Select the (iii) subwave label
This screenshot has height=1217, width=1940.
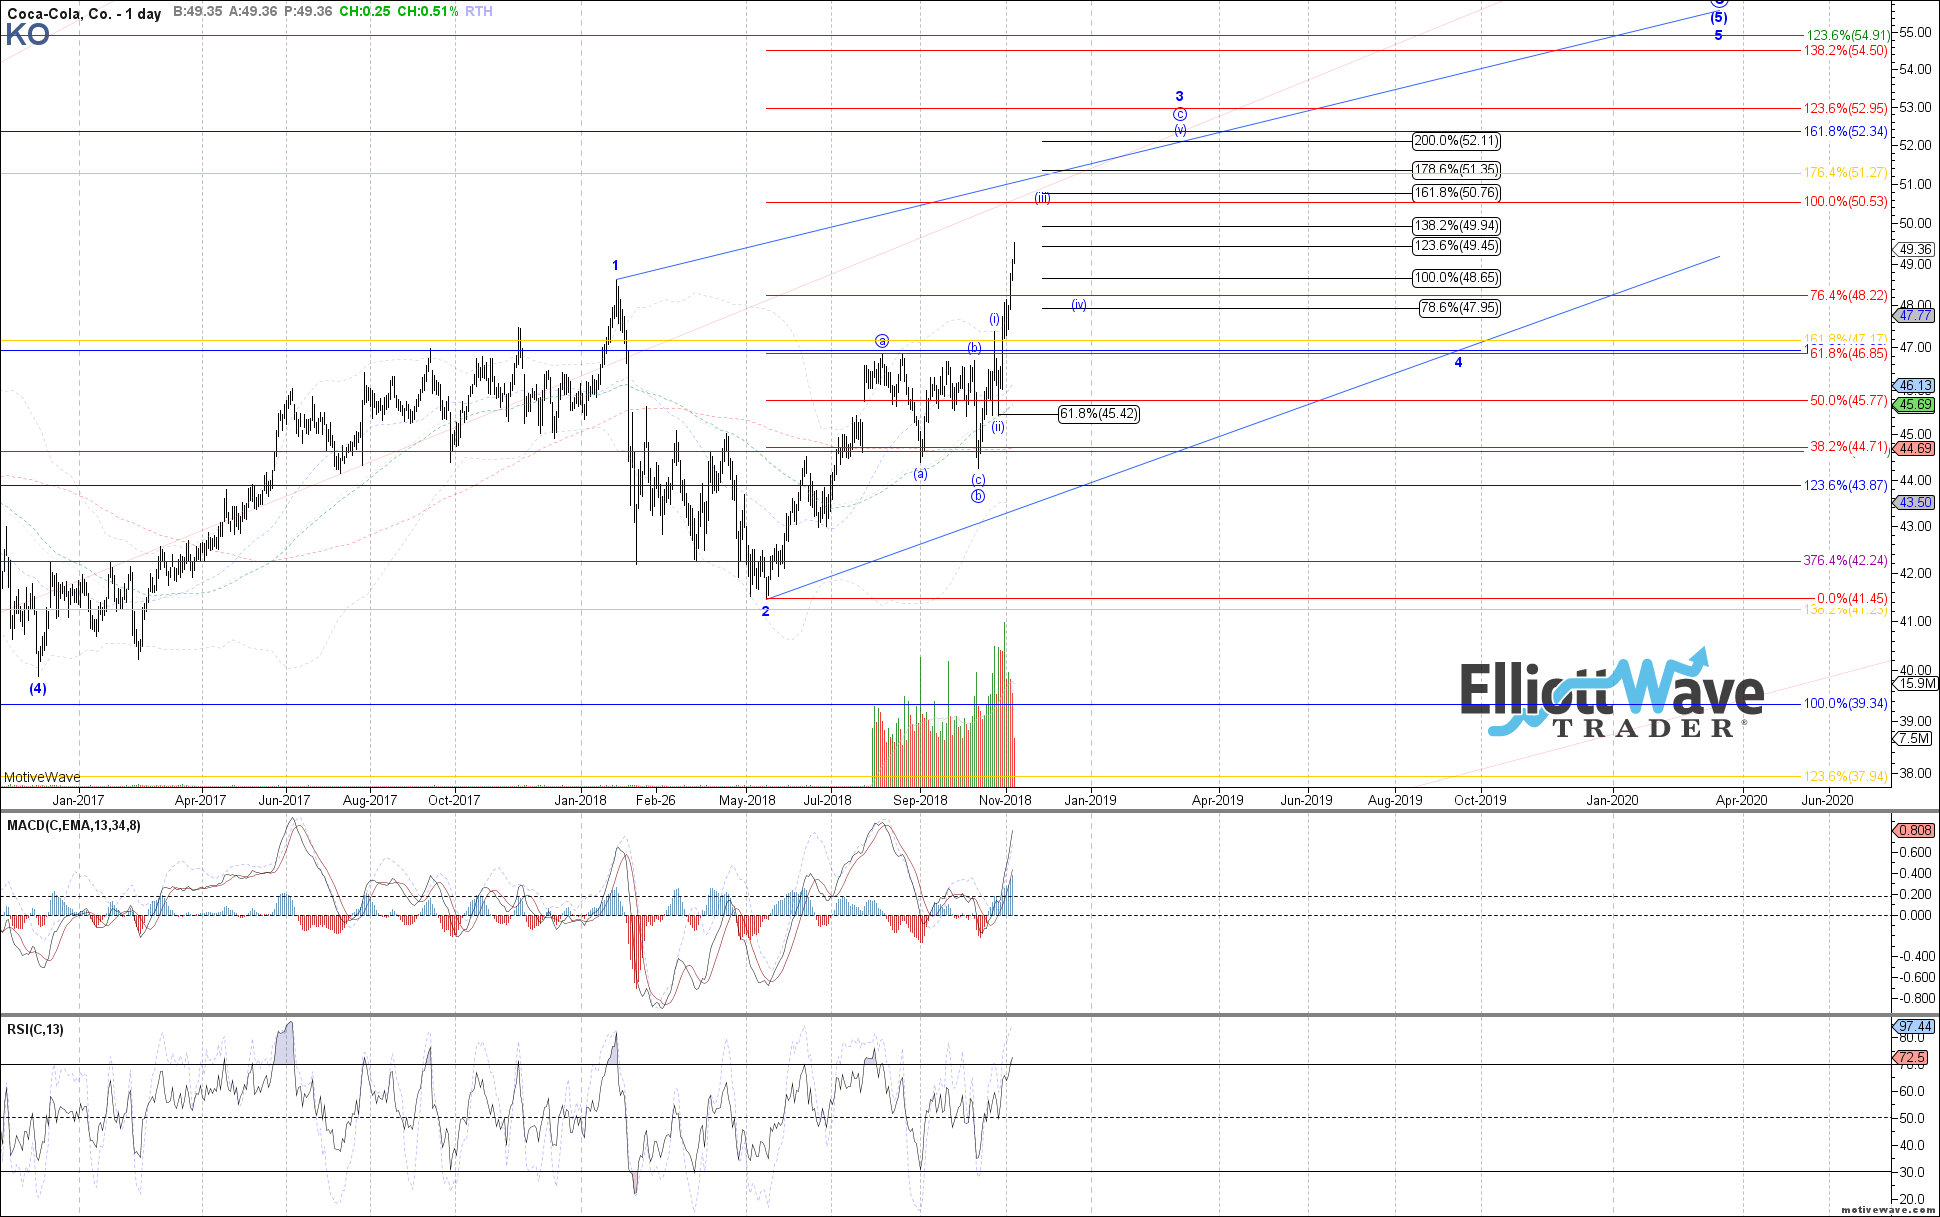(1042, 198)
